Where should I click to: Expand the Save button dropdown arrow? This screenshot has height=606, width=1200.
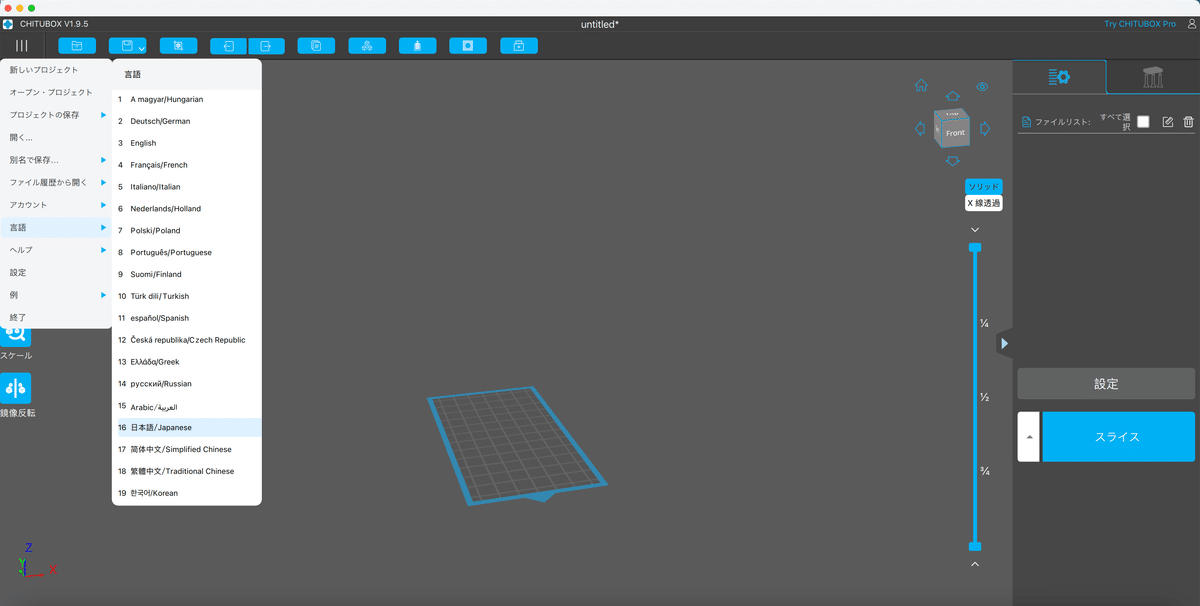coord(143,46)
